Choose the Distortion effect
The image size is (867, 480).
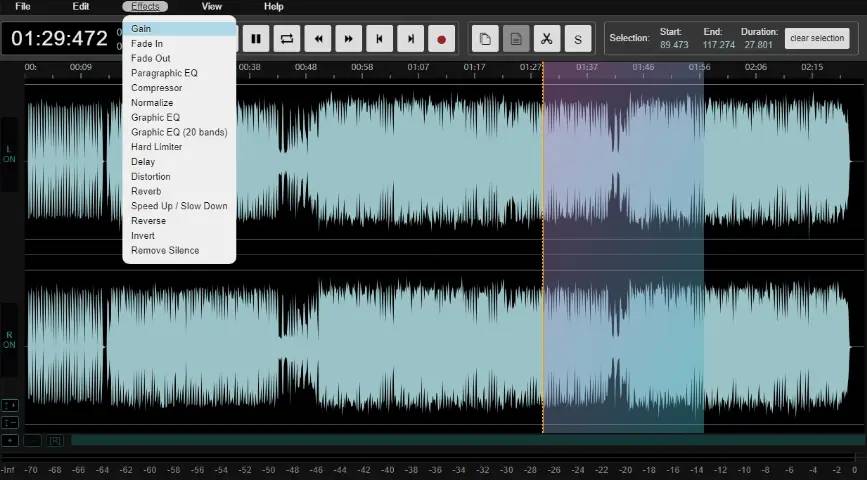(179, 176)
